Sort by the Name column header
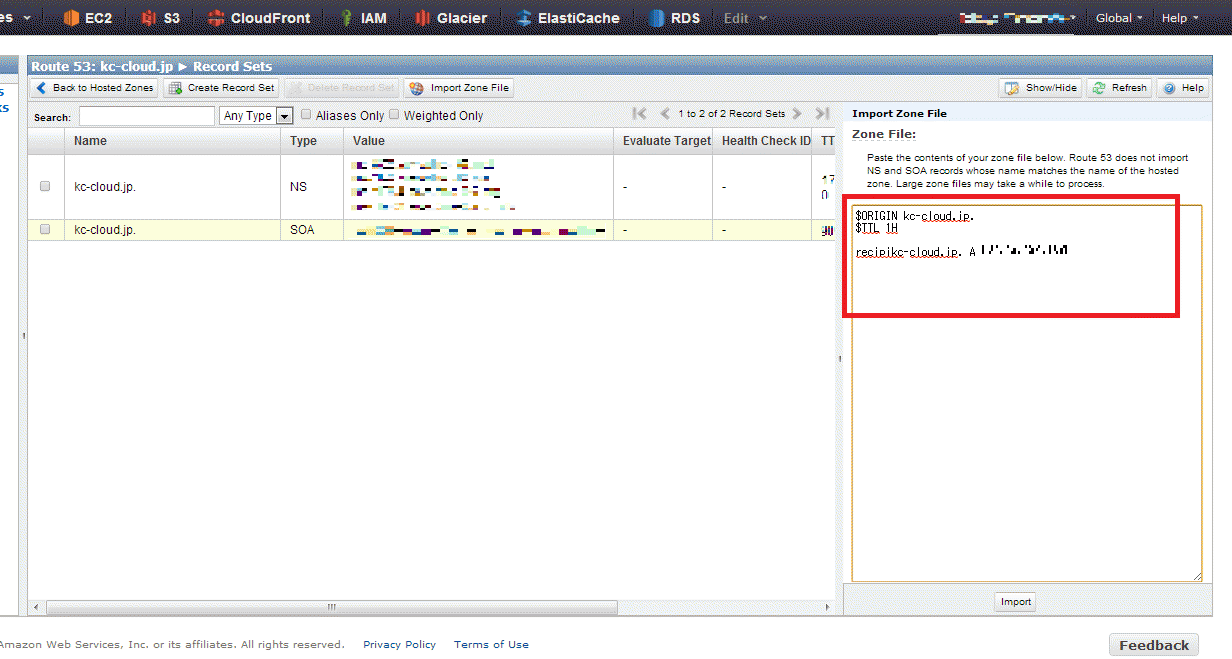The height and width of the screenshot is (659, 1232). [x=172, y=141]
